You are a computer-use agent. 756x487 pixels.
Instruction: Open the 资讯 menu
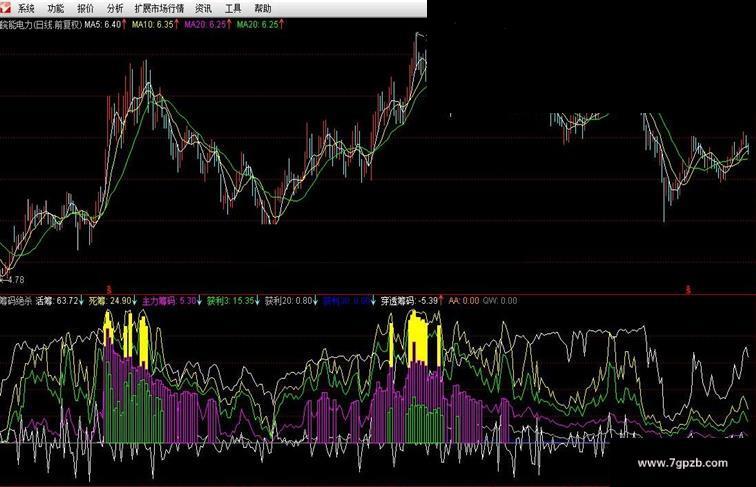coord(203,8)
